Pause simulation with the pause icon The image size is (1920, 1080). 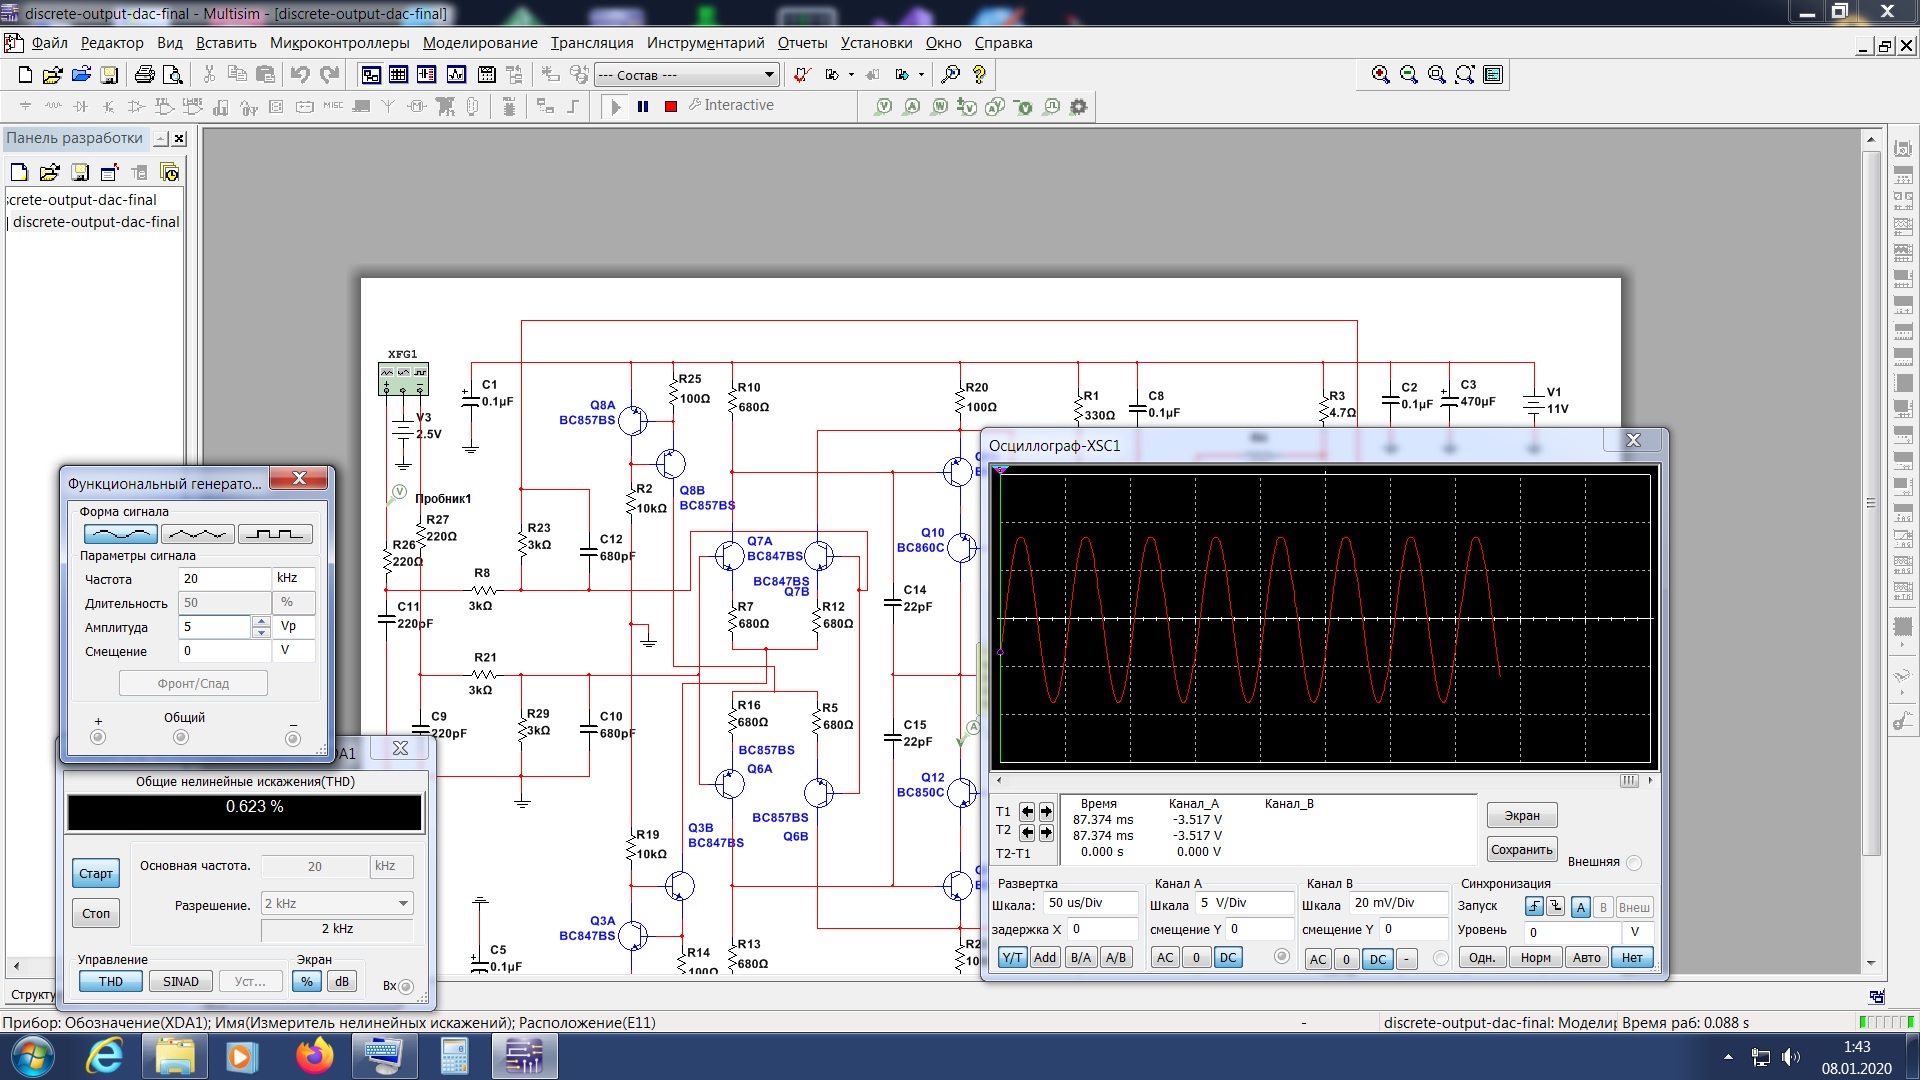(643, 106)
